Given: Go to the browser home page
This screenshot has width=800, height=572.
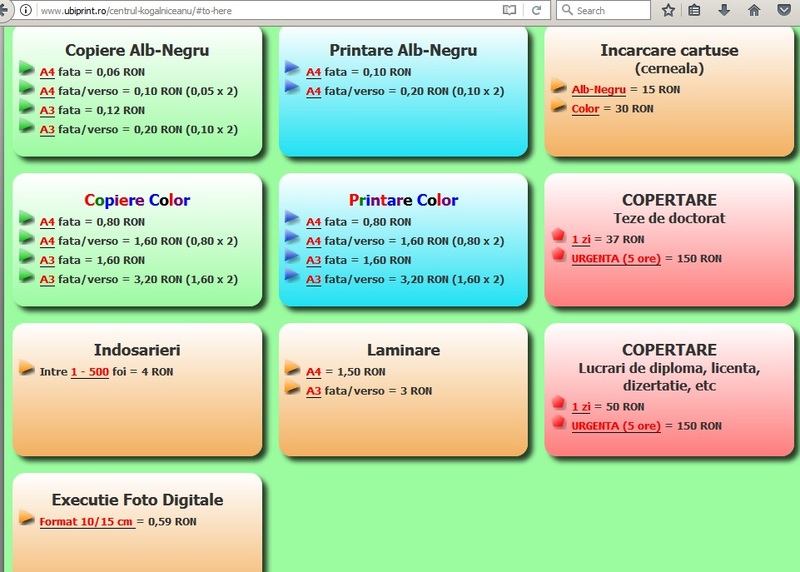Looking at the screenshot, I should [x=754, y=10].
